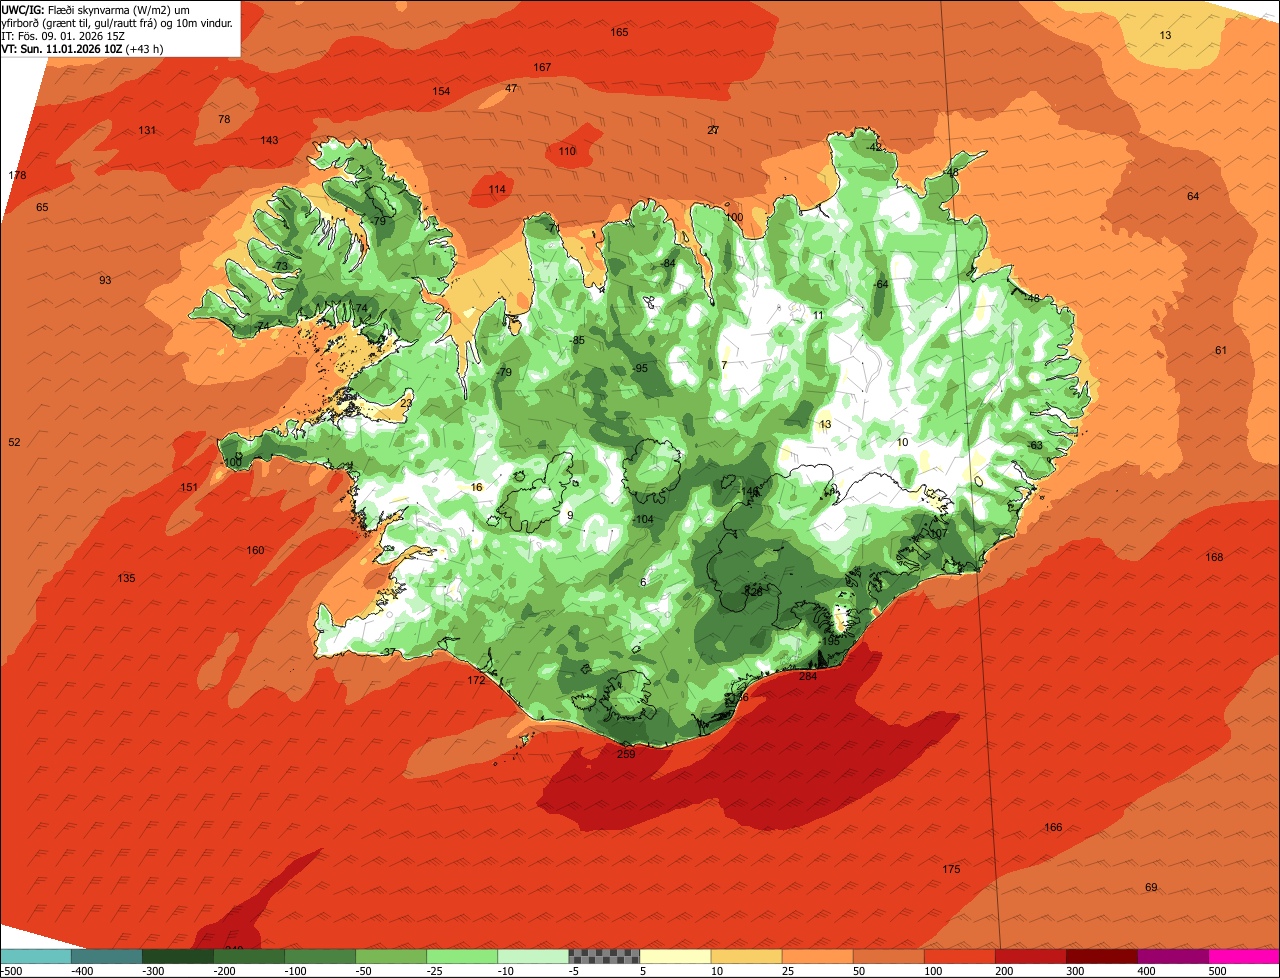The height and width of the screenshot is (978, 1280).
Task: Click the checkered -5 to 5 legend swatch
Action: (604, 956)
